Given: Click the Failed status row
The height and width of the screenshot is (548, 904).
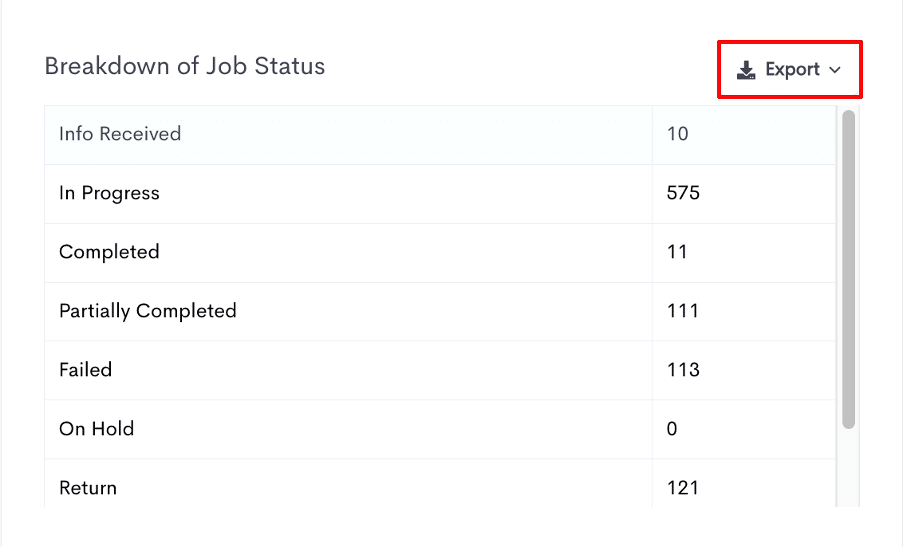Looking at the screenshot, I should coord(440,371).
